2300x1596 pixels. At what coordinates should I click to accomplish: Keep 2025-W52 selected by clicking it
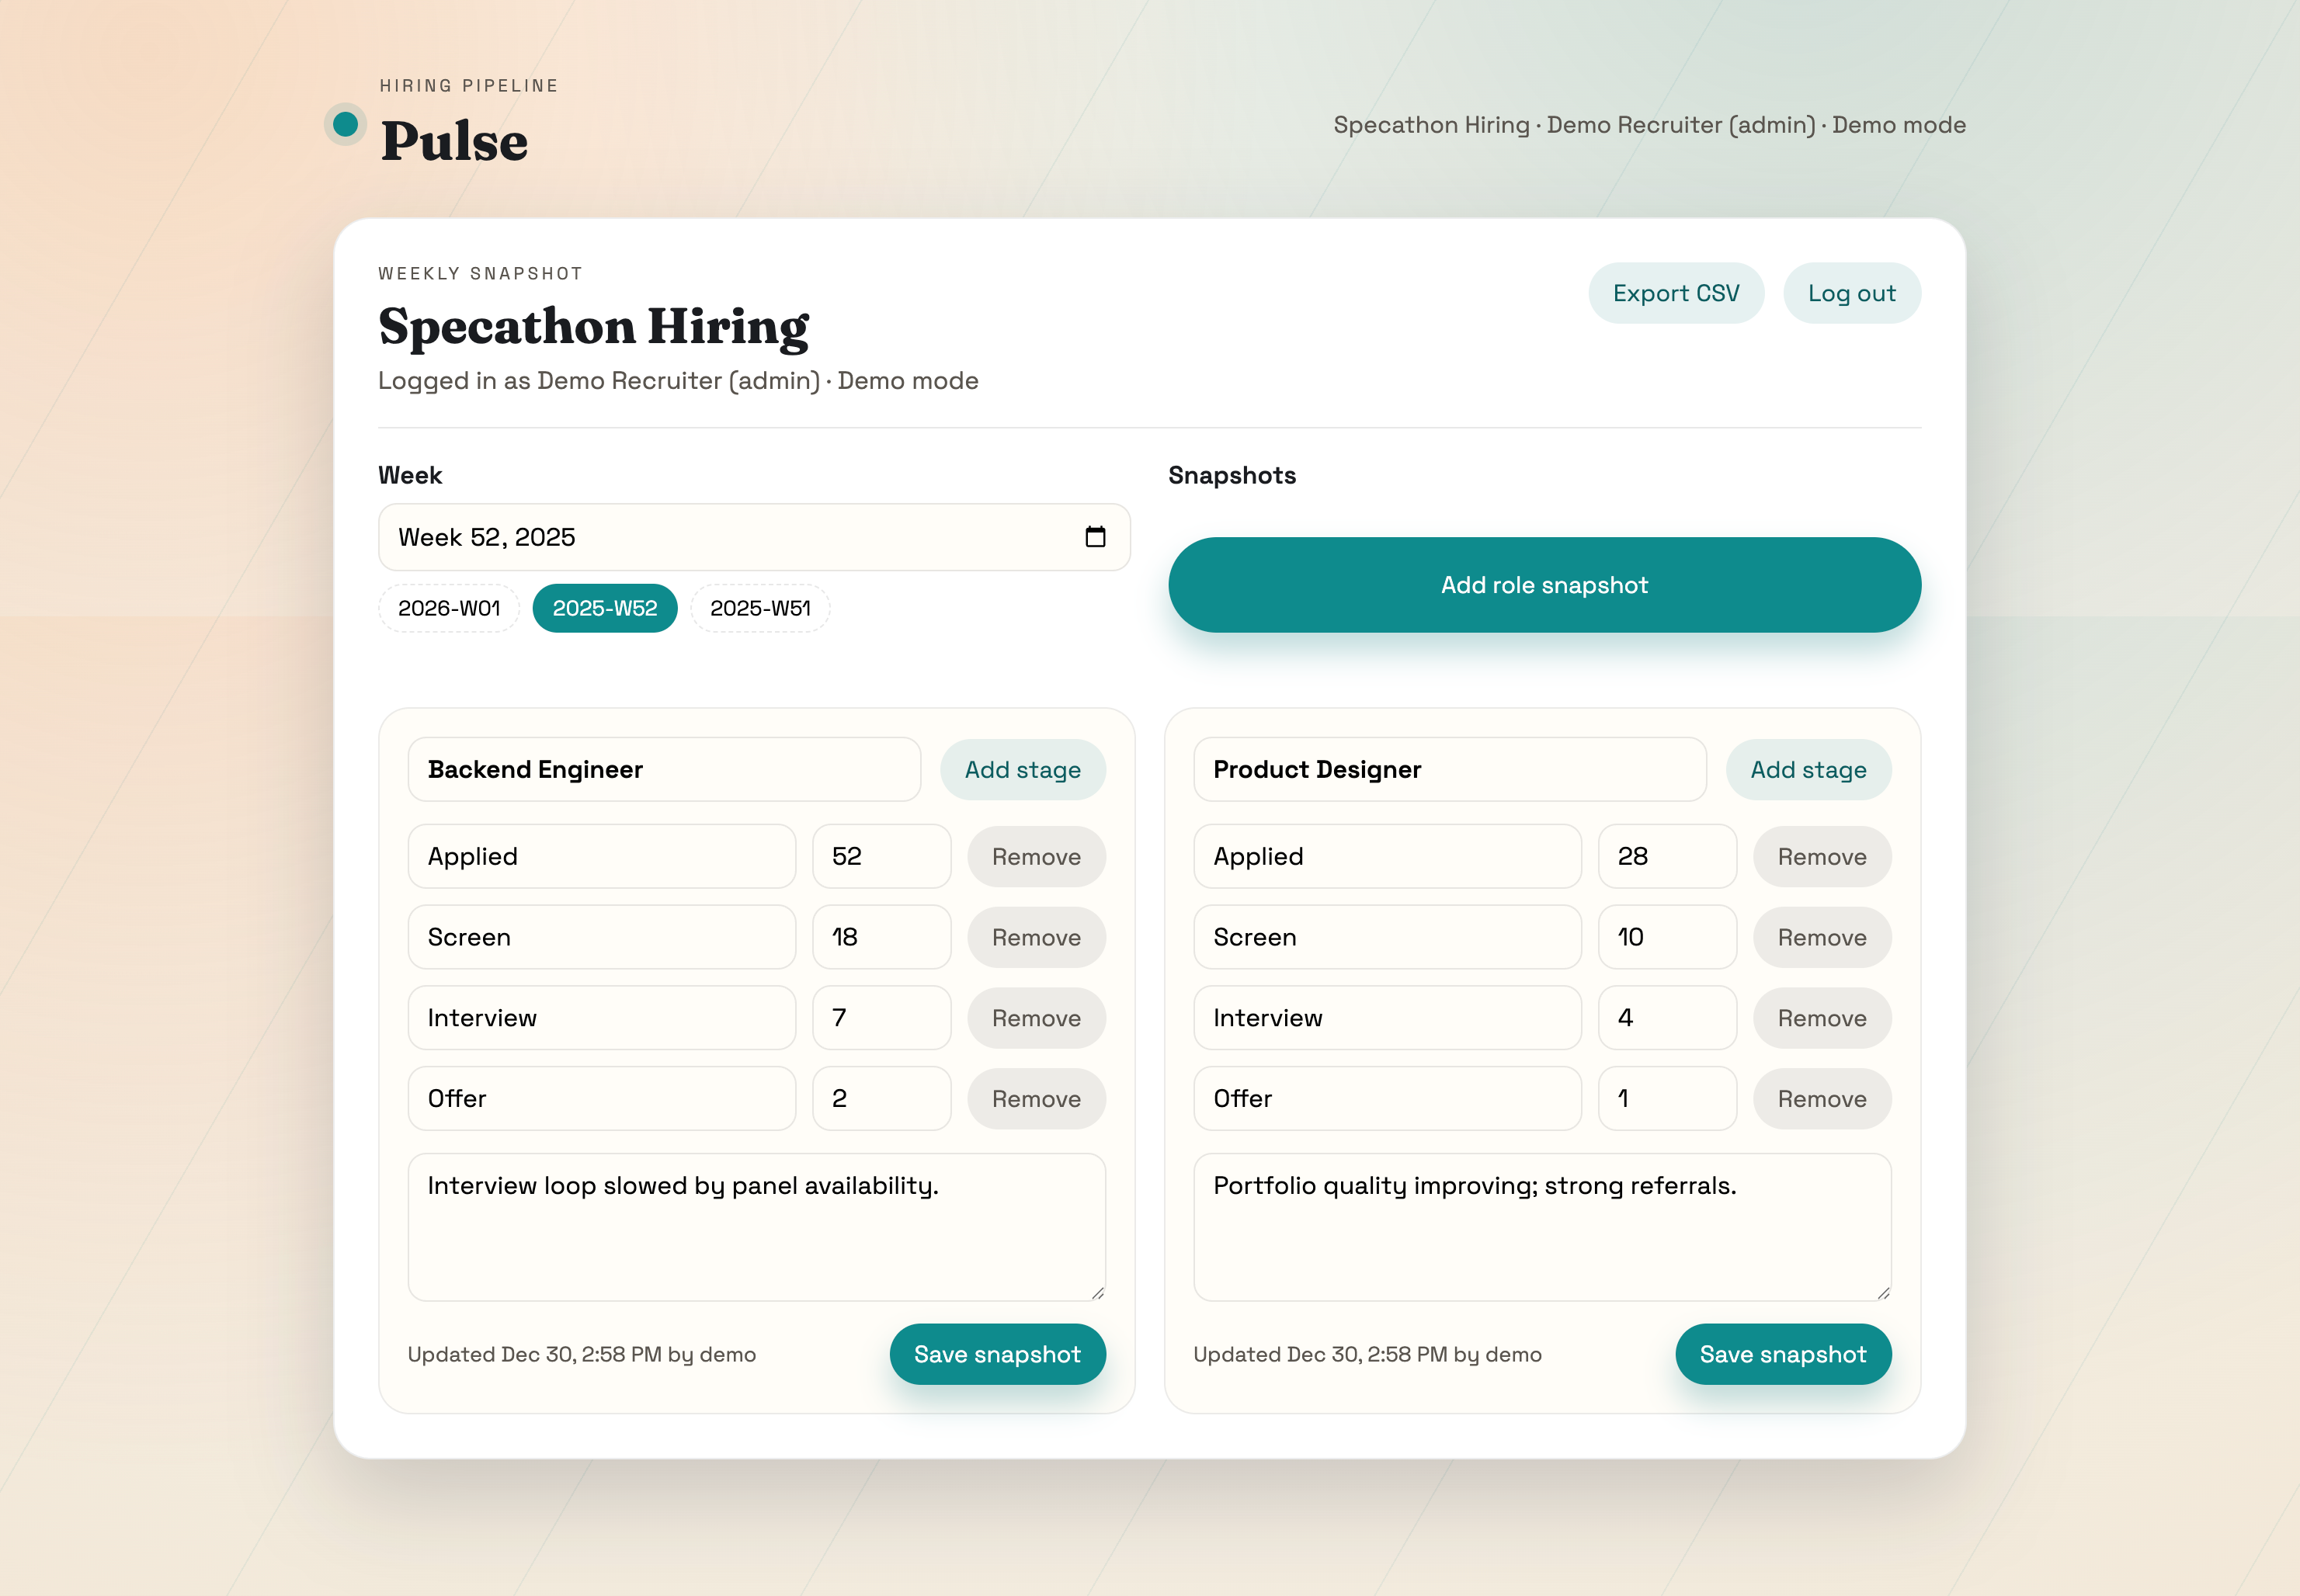coord(605,607)
